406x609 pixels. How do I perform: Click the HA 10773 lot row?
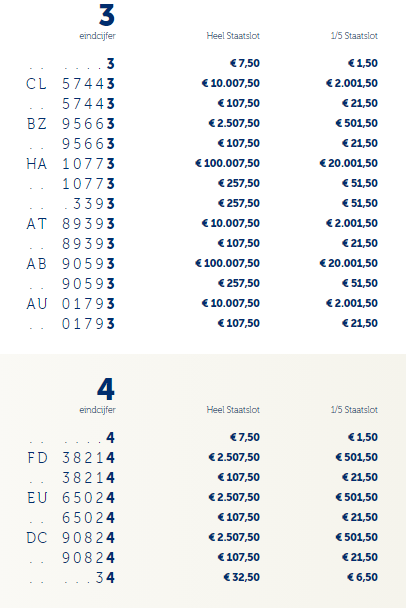click(202, 164)
